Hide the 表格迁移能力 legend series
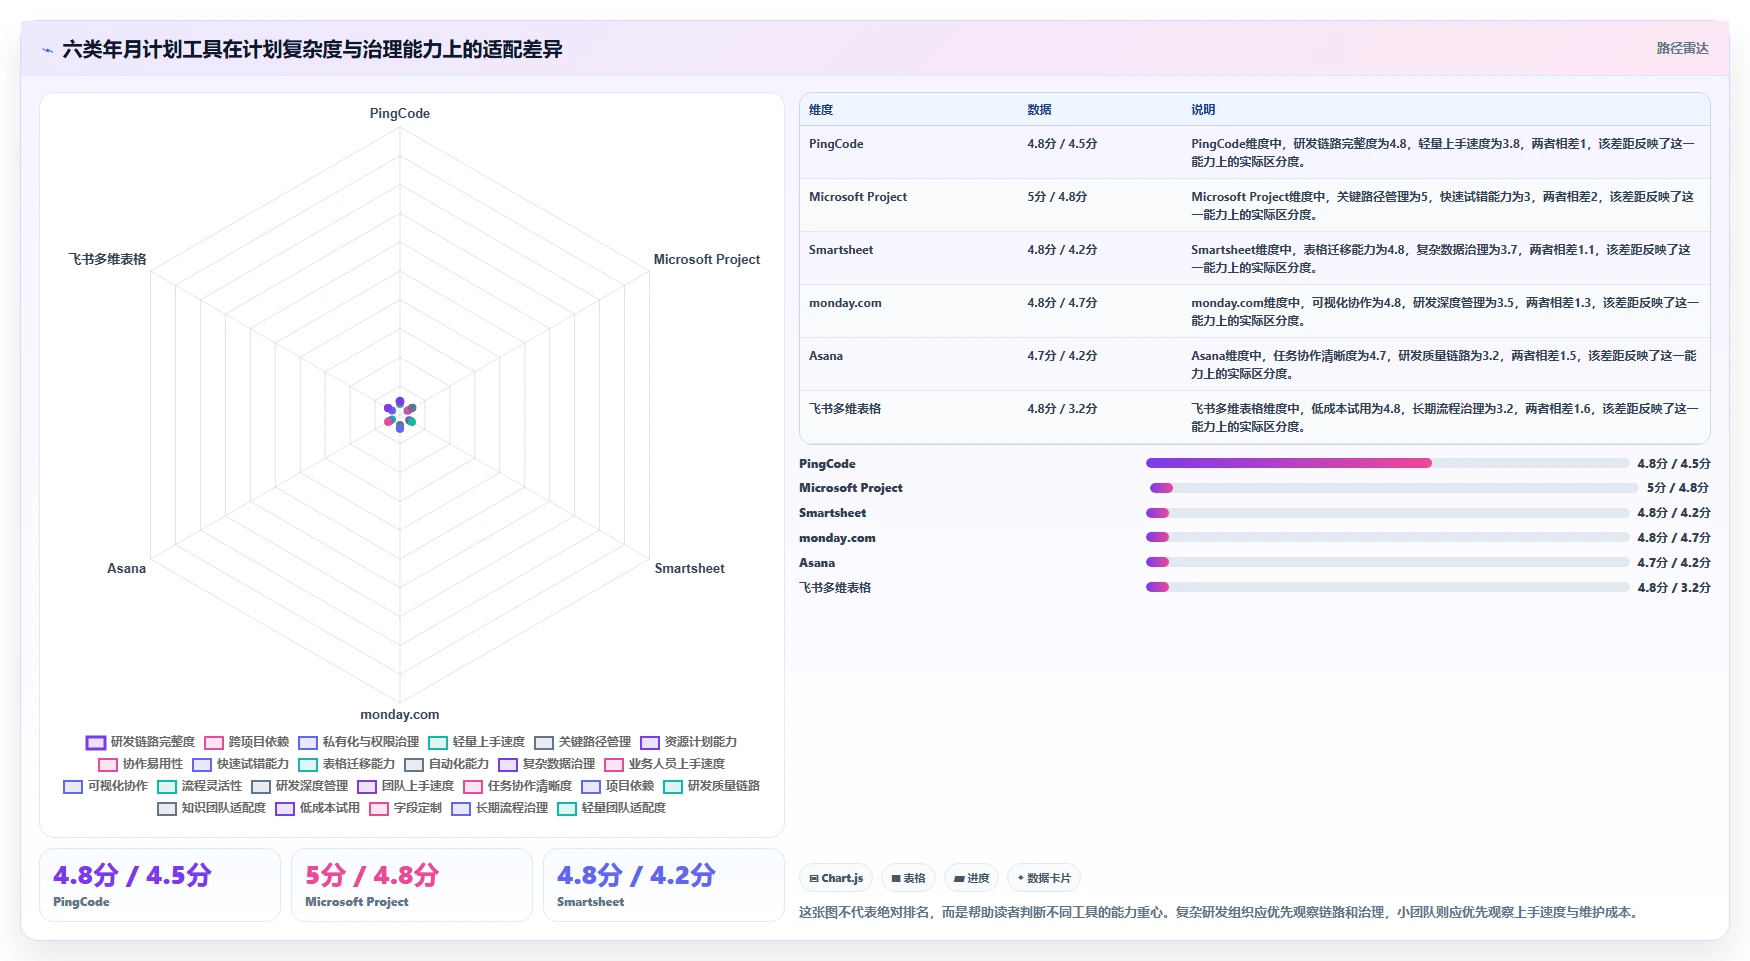 coord(346,764)
